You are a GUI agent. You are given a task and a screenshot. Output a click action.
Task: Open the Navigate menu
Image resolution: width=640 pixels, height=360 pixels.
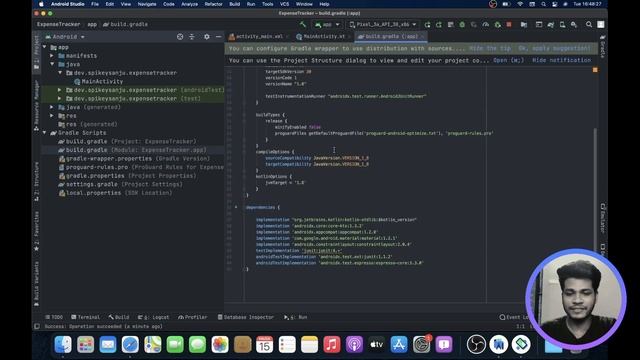point(147,4)
